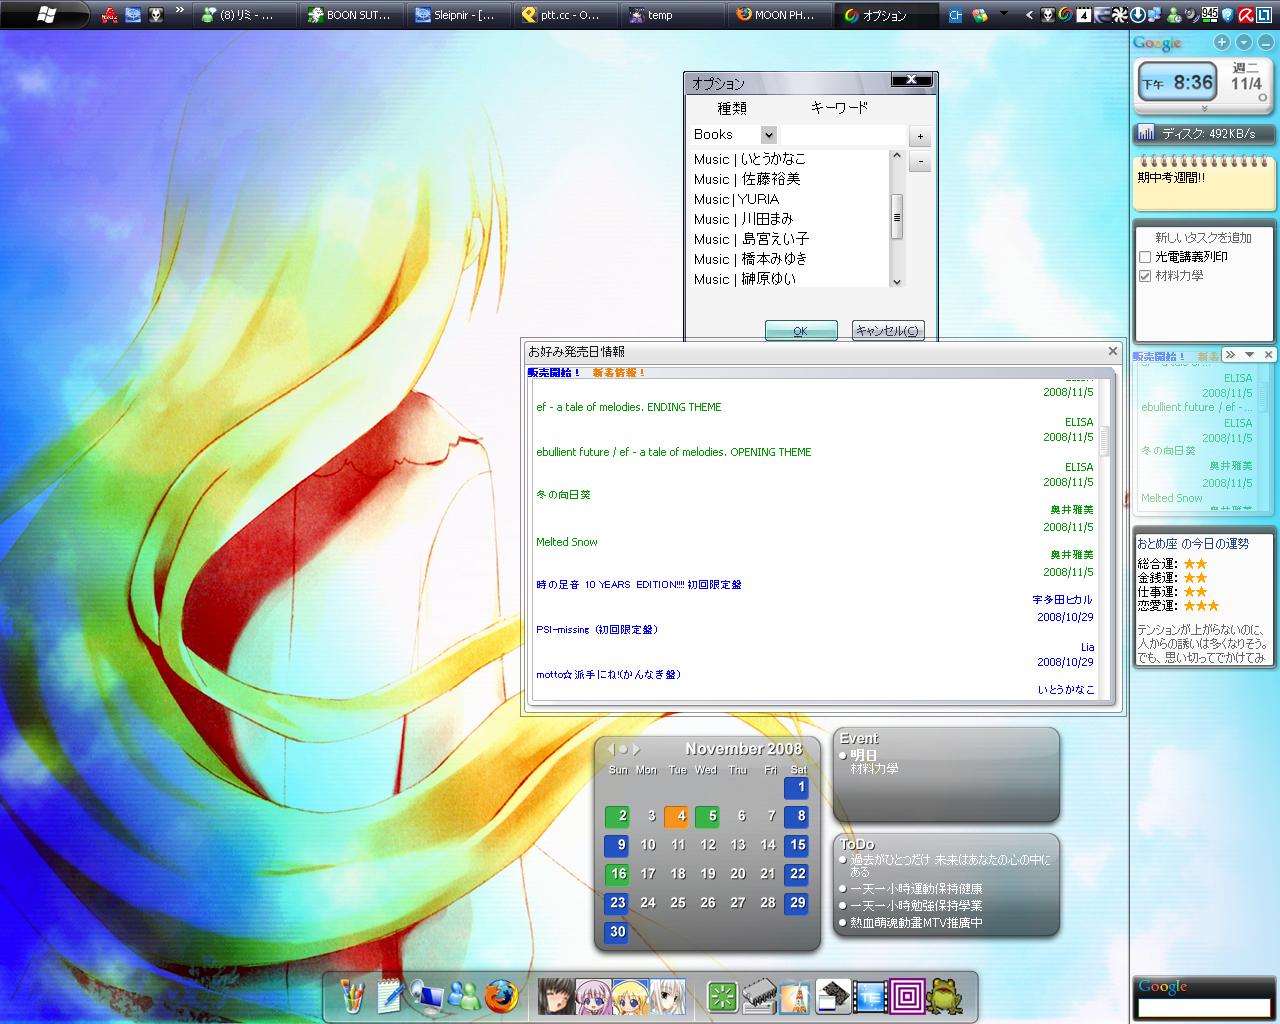Open the Melted Snow release entry
Screen dimensions: 1280x1024
(x=567, y=542)
